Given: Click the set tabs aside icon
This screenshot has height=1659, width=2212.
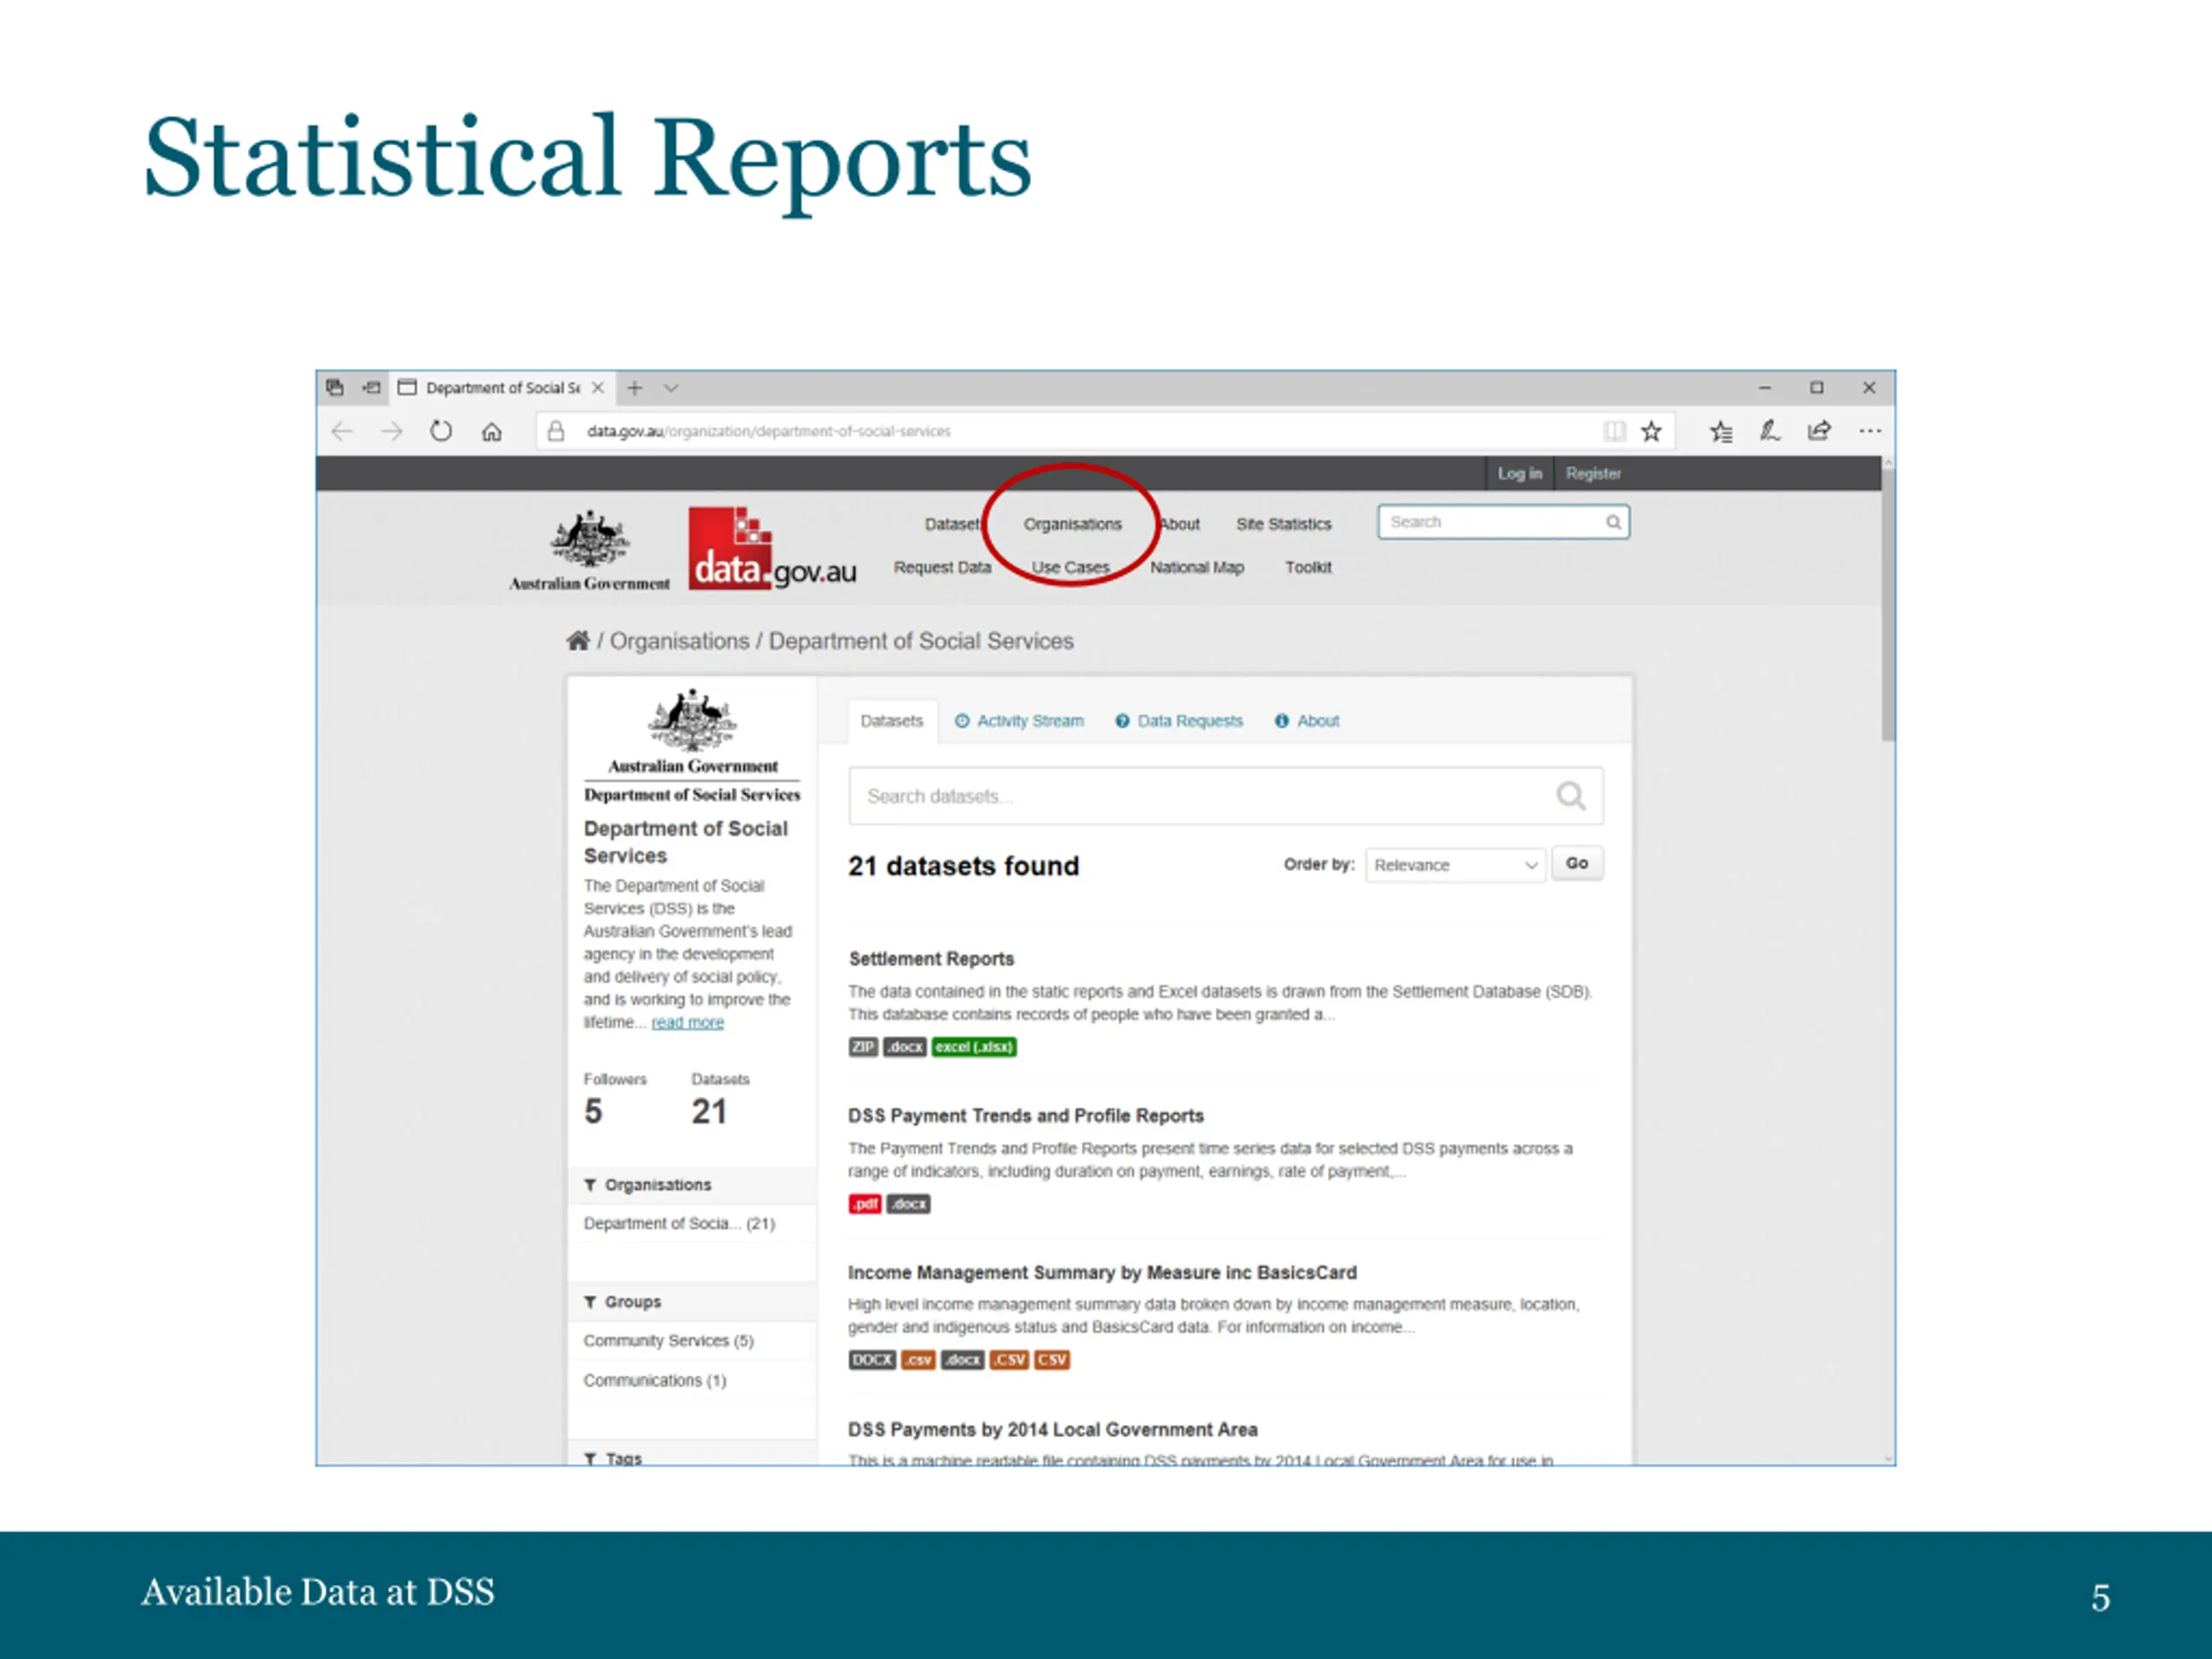Looking at the screenshot, I should [x=371, y=388].
